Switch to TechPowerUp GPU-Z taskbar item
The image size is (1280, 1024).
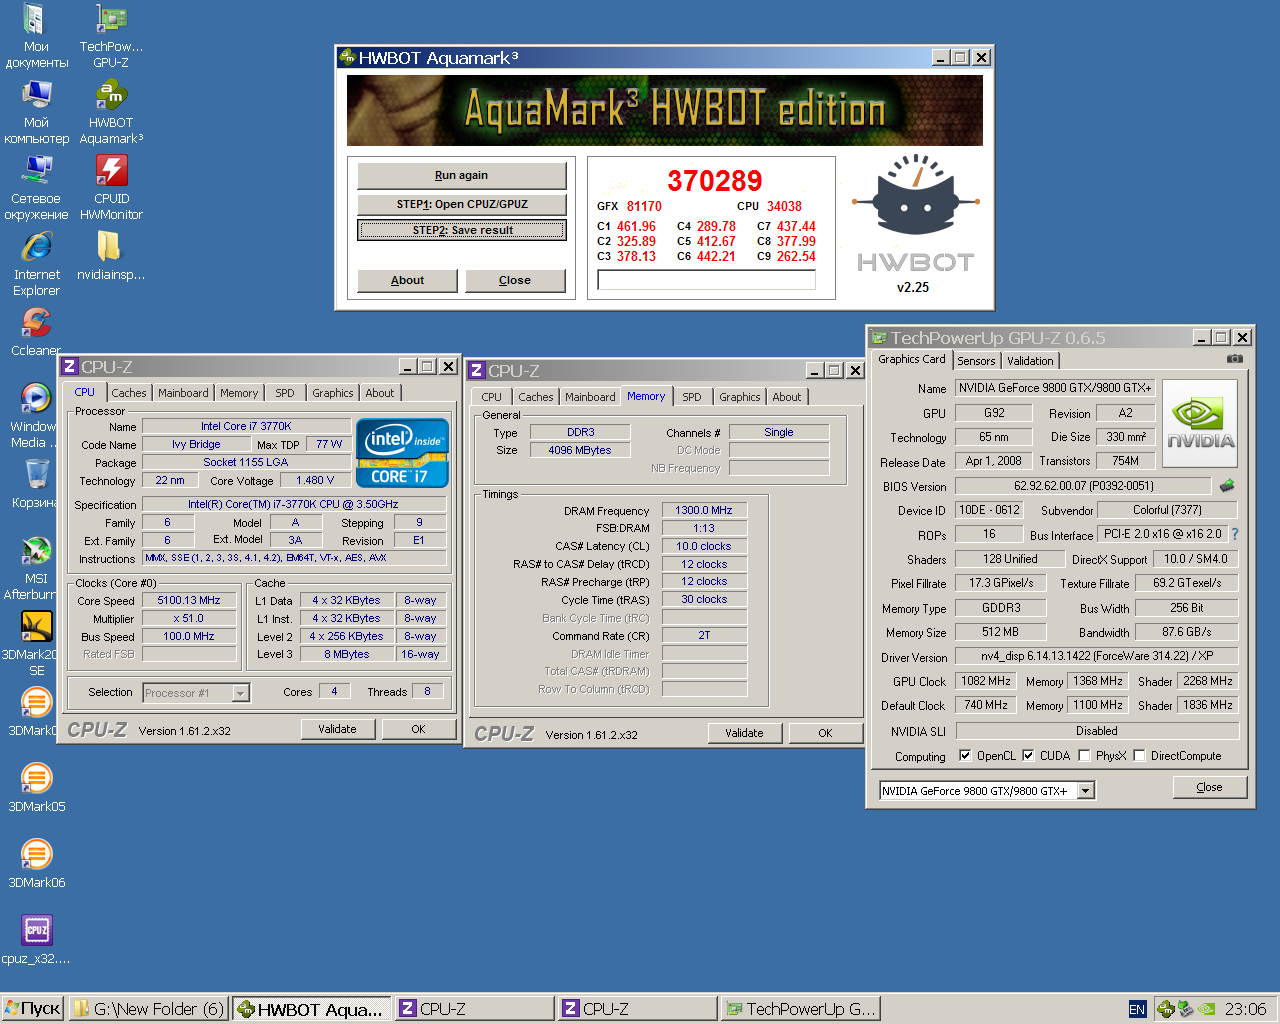801,1008
